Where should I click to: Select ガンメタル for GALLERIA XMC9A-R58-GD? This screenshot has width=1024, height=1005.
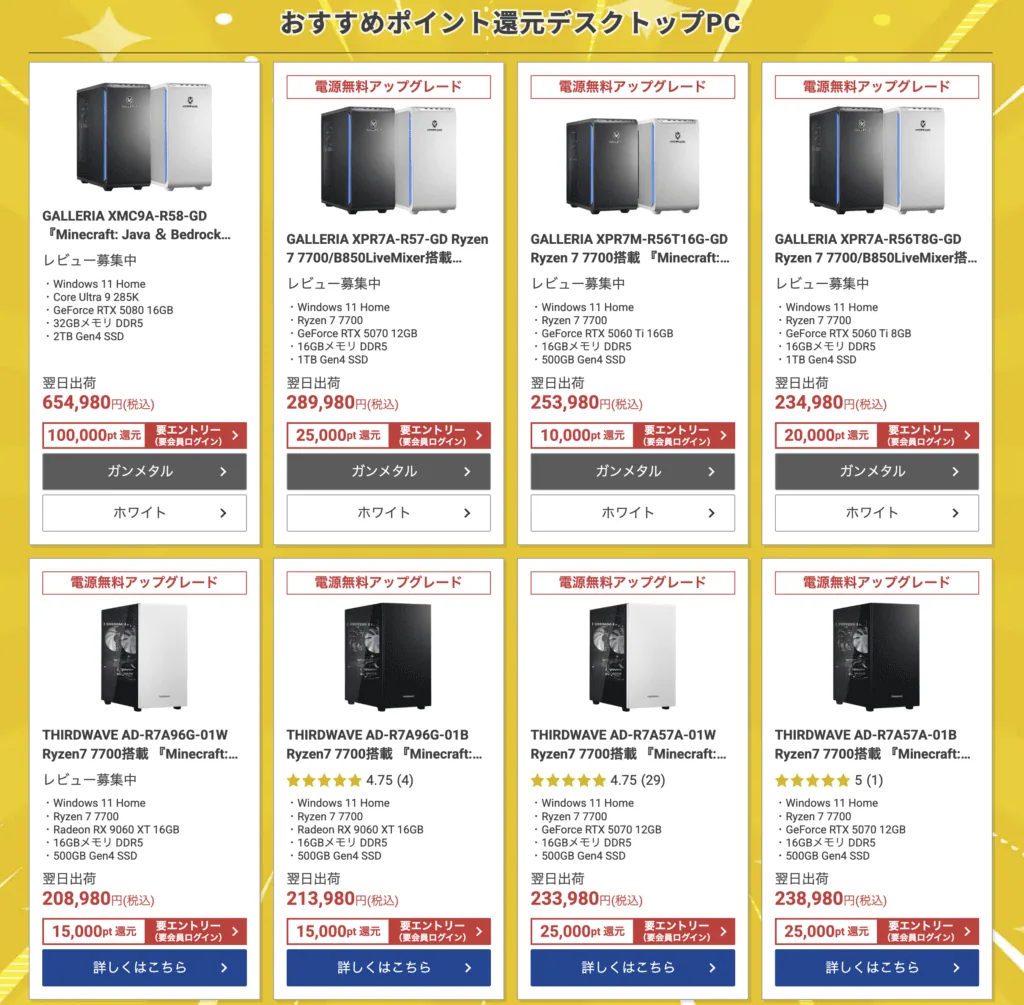point(144,471)
